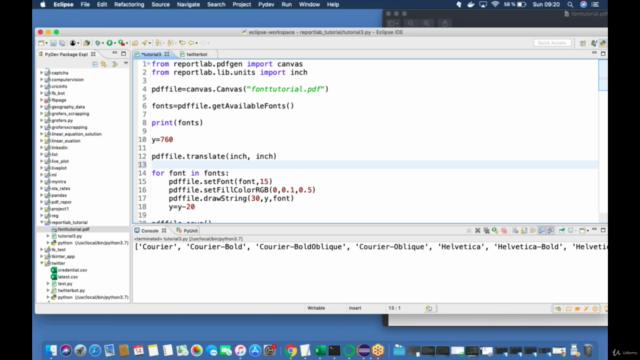Select the linkedin project
This screenshot has height=360, width=640.
coord(60,147)
